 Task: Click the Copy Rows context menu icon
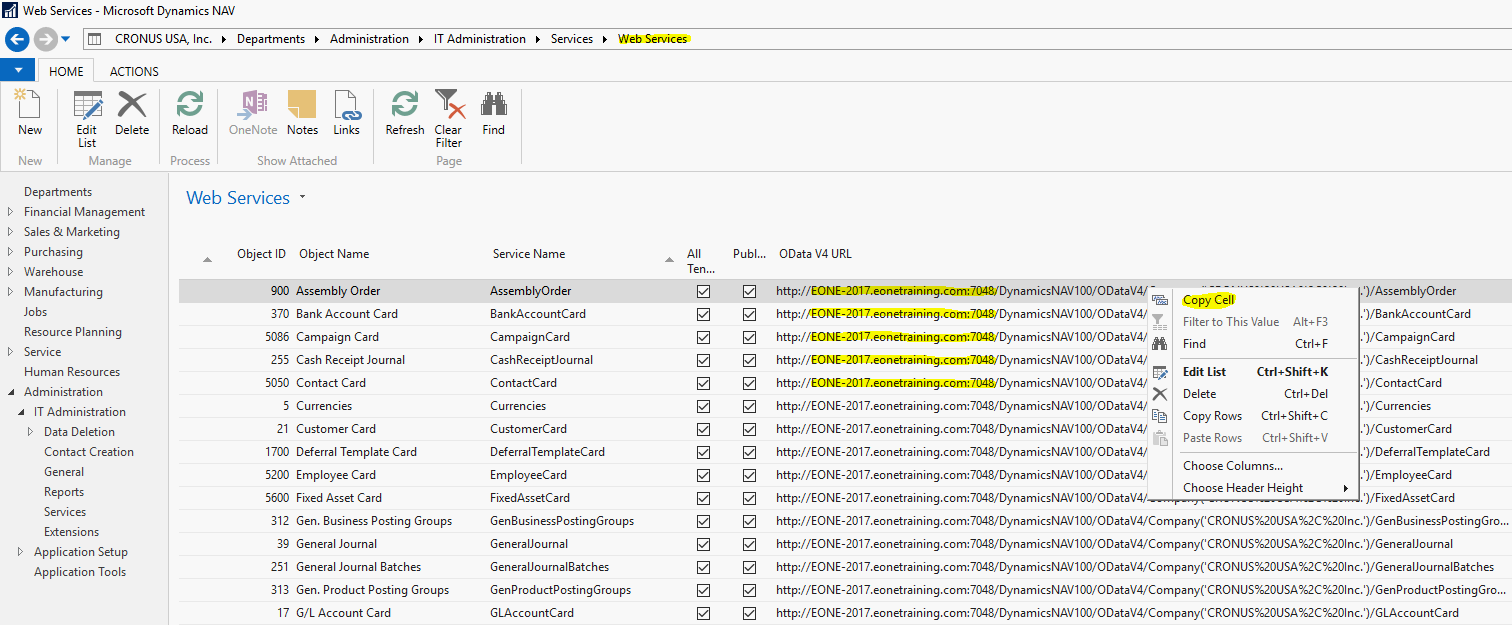pos(1160,416)
